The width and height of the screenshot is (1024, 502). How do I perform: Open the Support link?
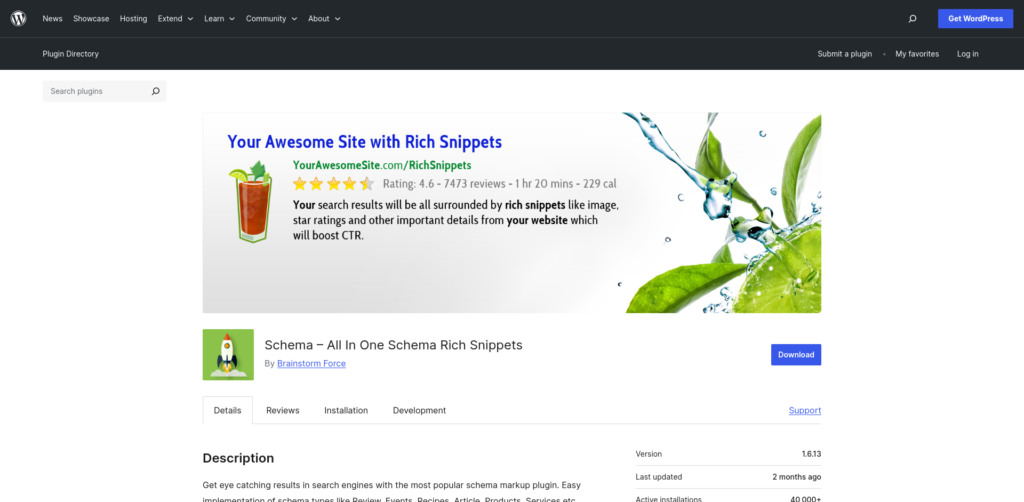(x=805, y=411)
